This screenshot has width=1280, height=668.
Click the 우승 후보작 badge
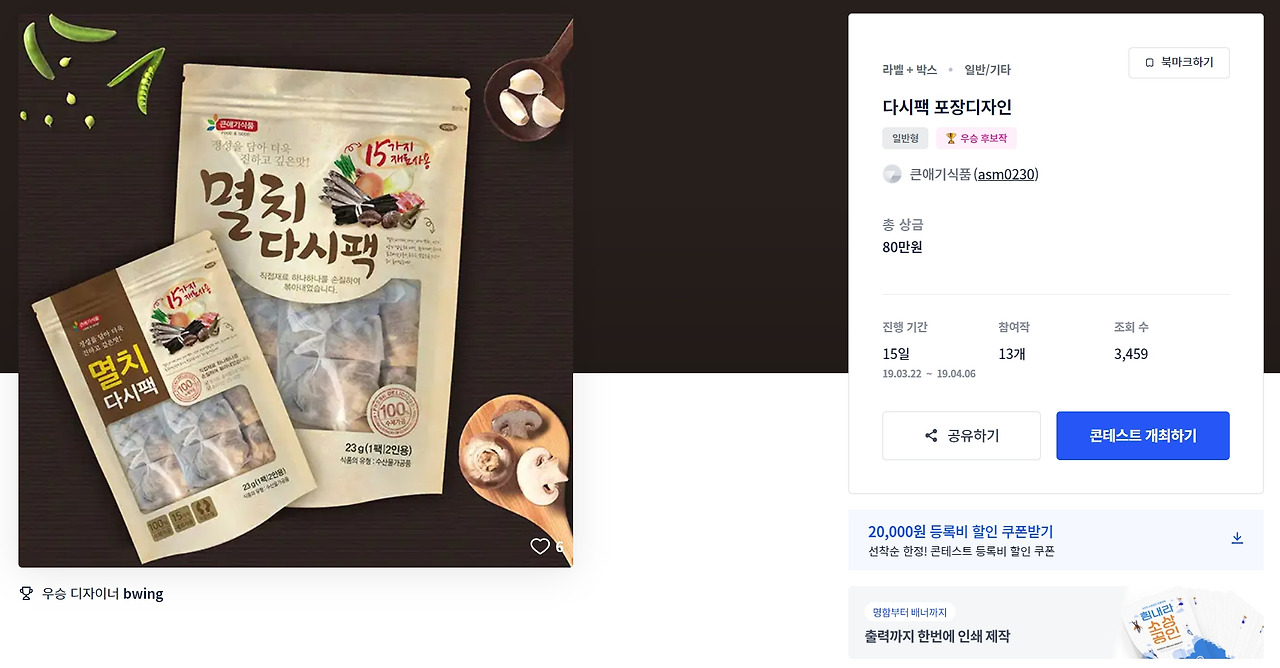coord(976,138)
